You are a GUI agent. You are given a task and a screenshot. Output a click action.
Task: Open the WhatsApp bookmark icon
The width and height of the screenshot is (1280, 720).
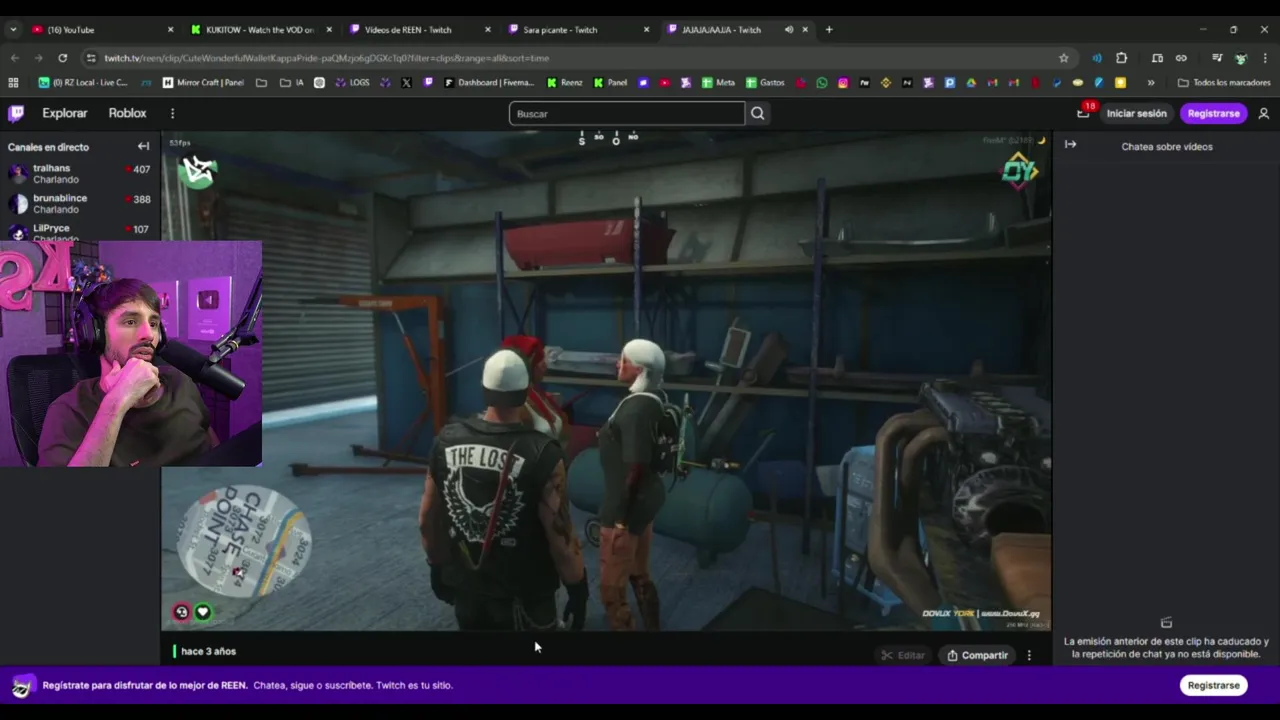pos(822,83)
